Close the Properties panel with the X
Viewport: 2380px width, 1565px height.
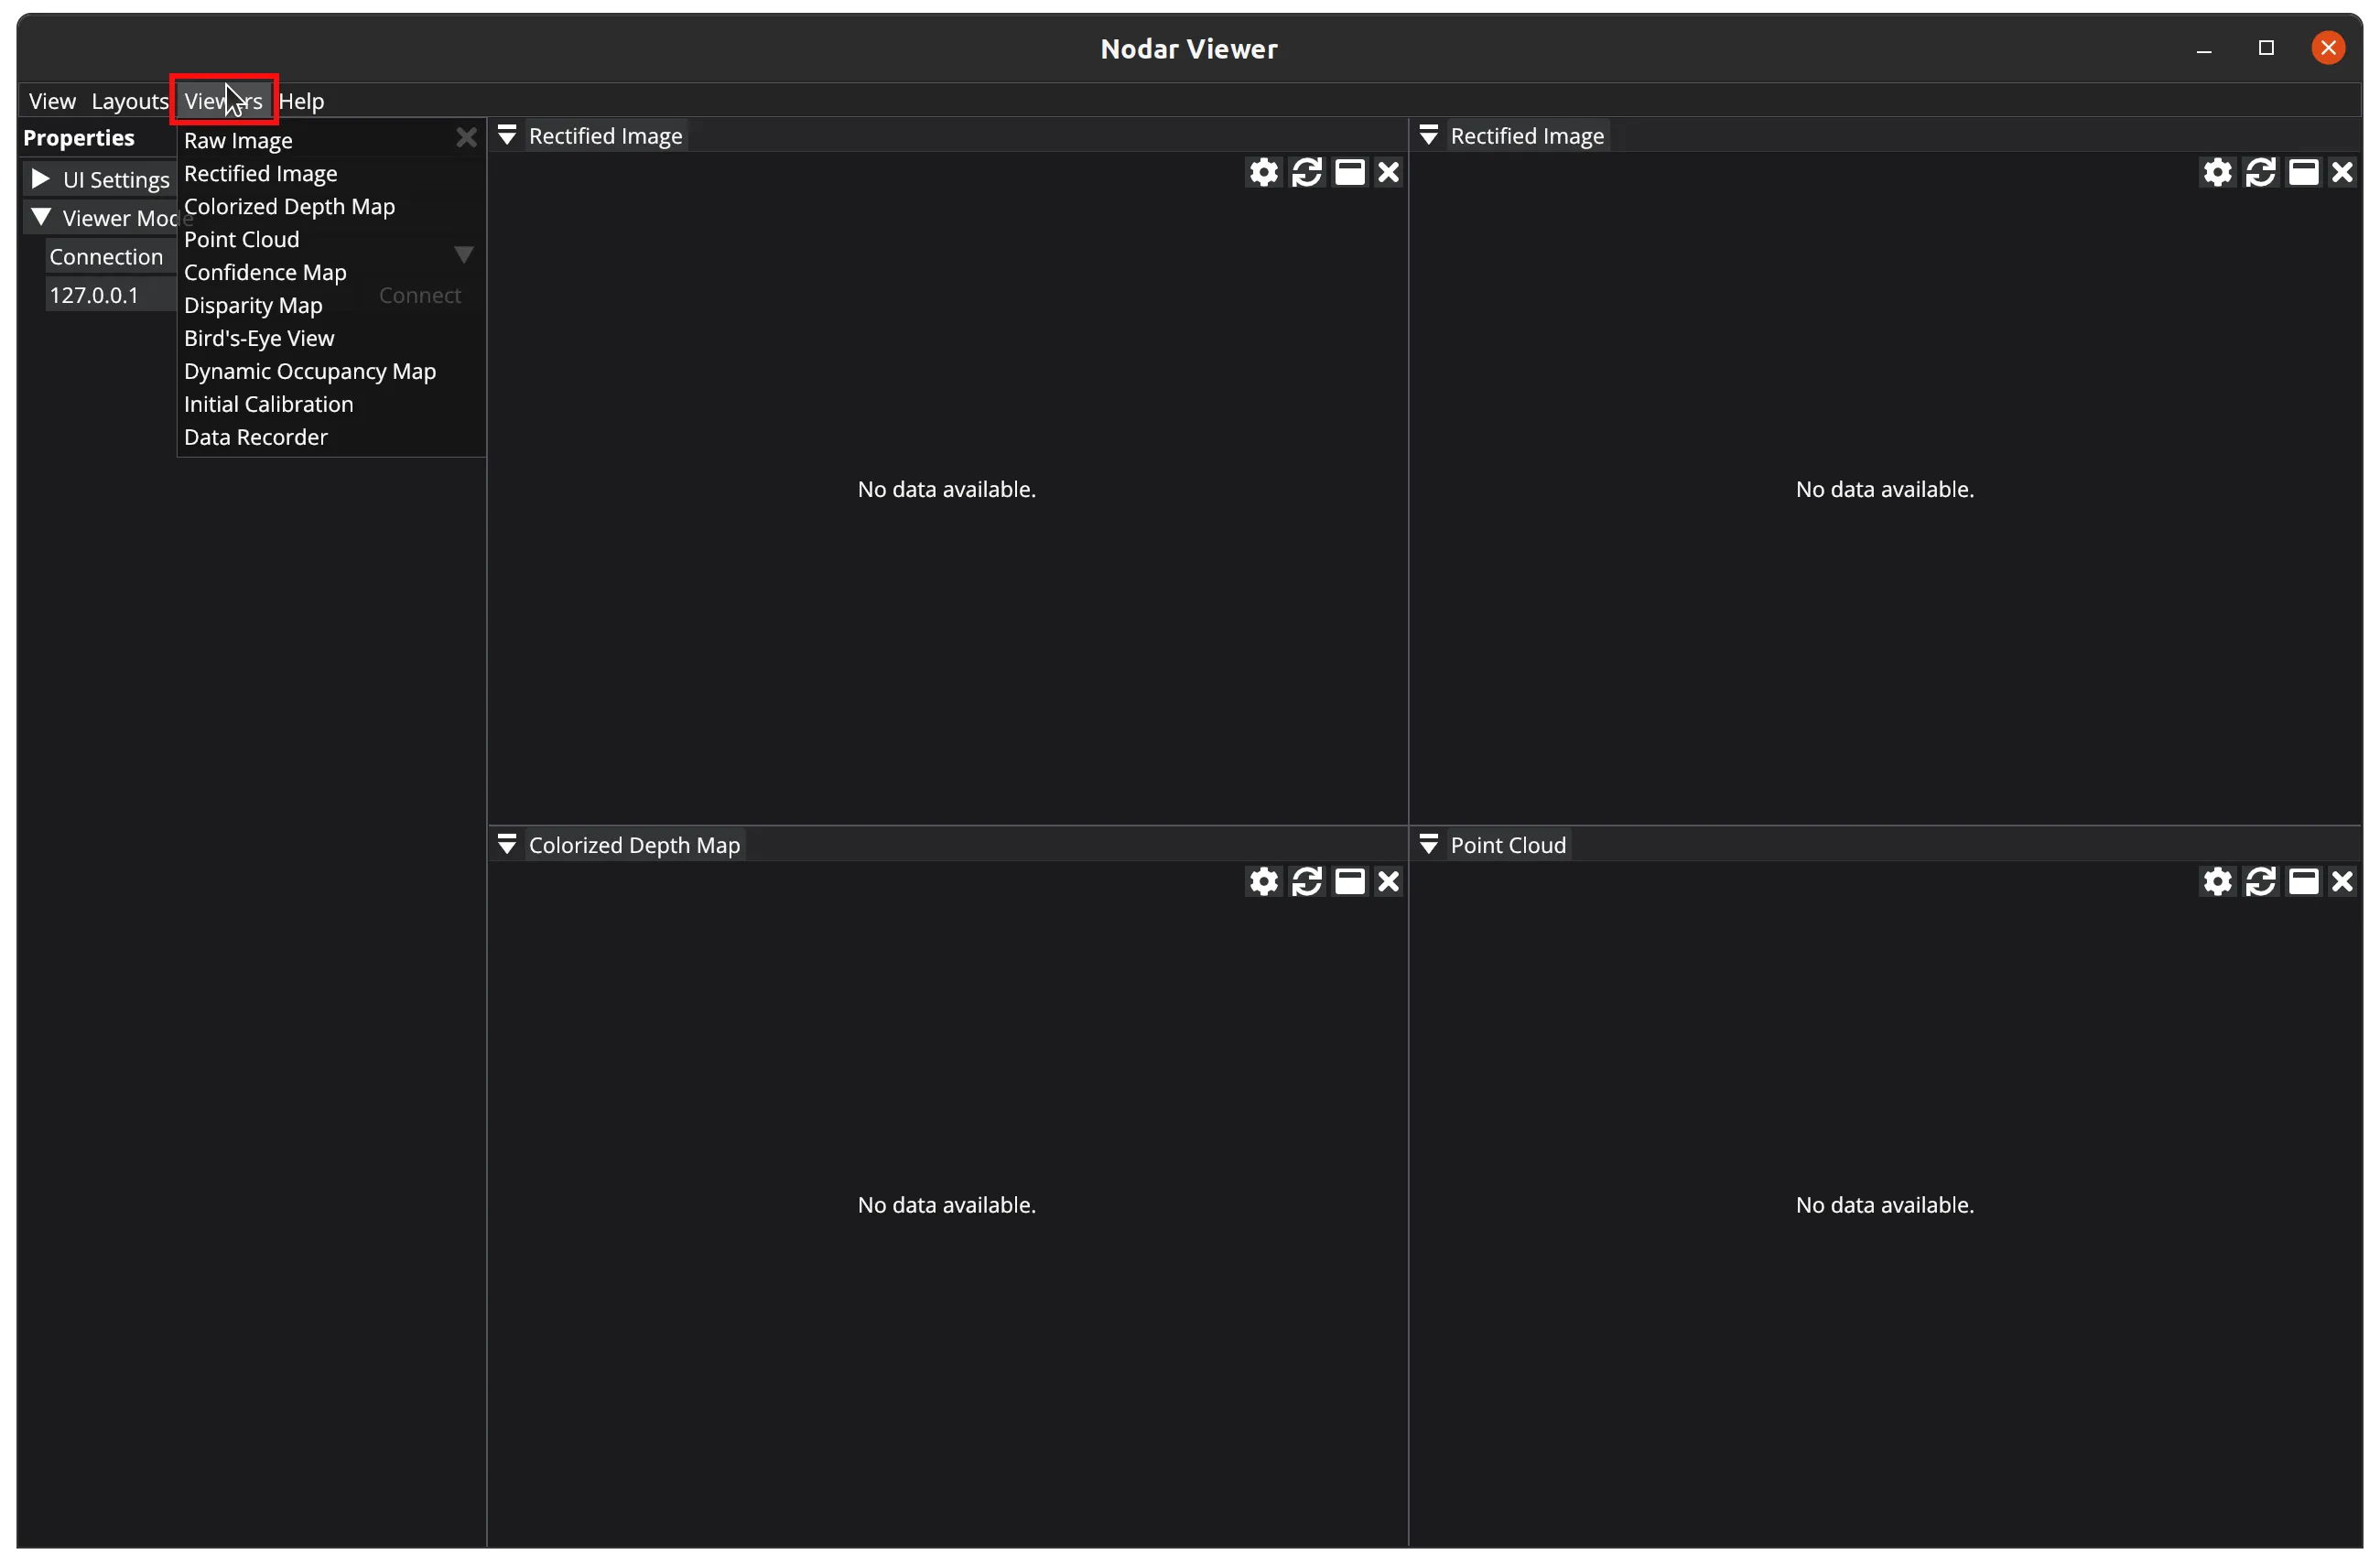(x=466, y=138)
